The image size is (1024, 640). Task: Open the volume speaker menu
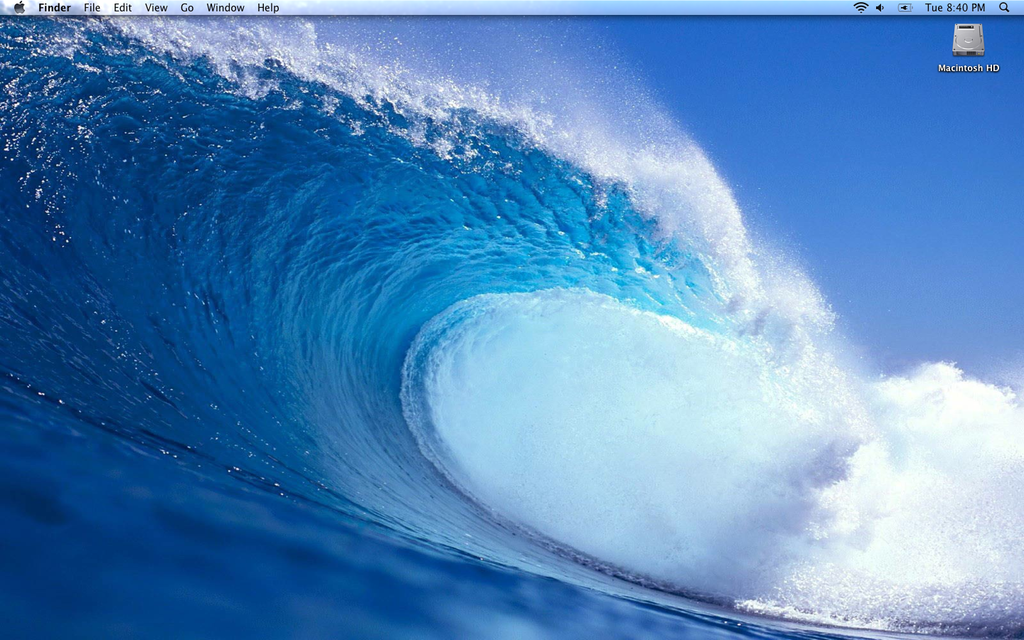coord(880,8)
